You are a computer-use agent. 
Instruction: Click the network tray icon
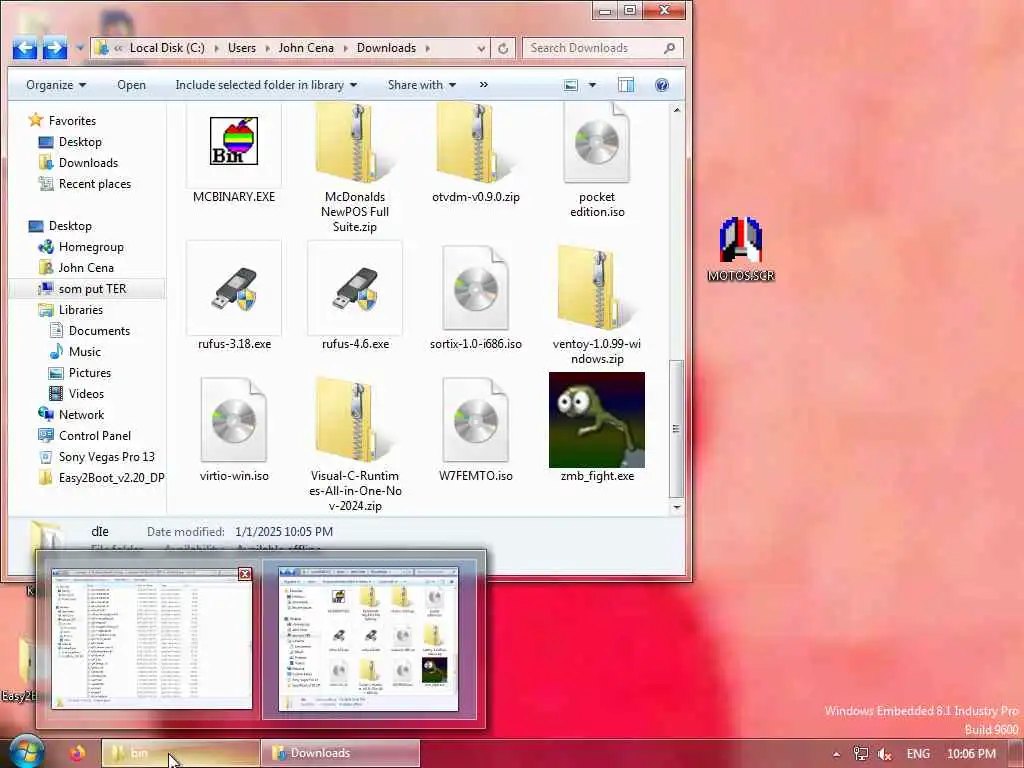(860, 754)
